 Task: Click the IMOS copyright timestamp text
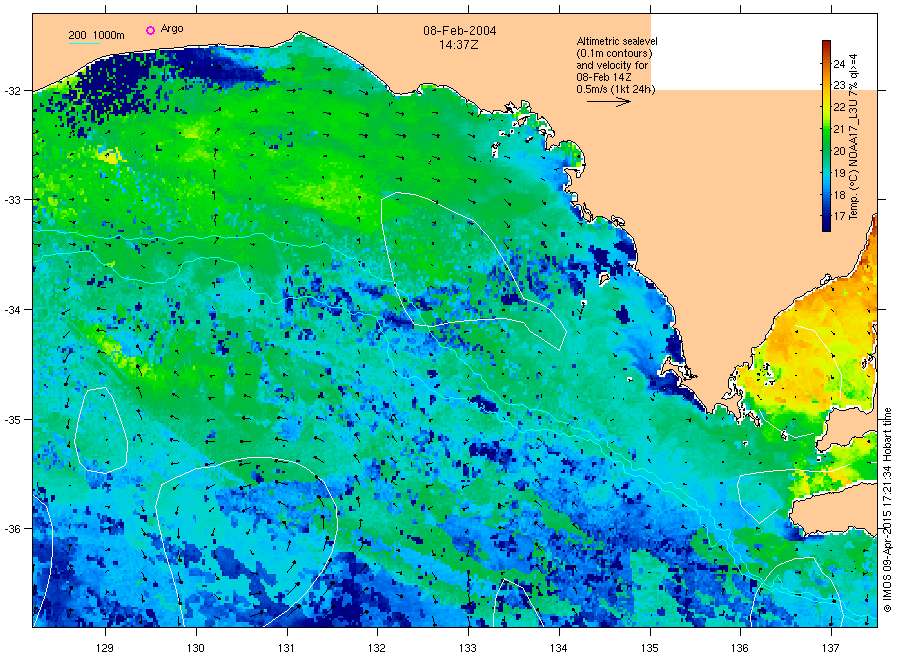[887, 510]
